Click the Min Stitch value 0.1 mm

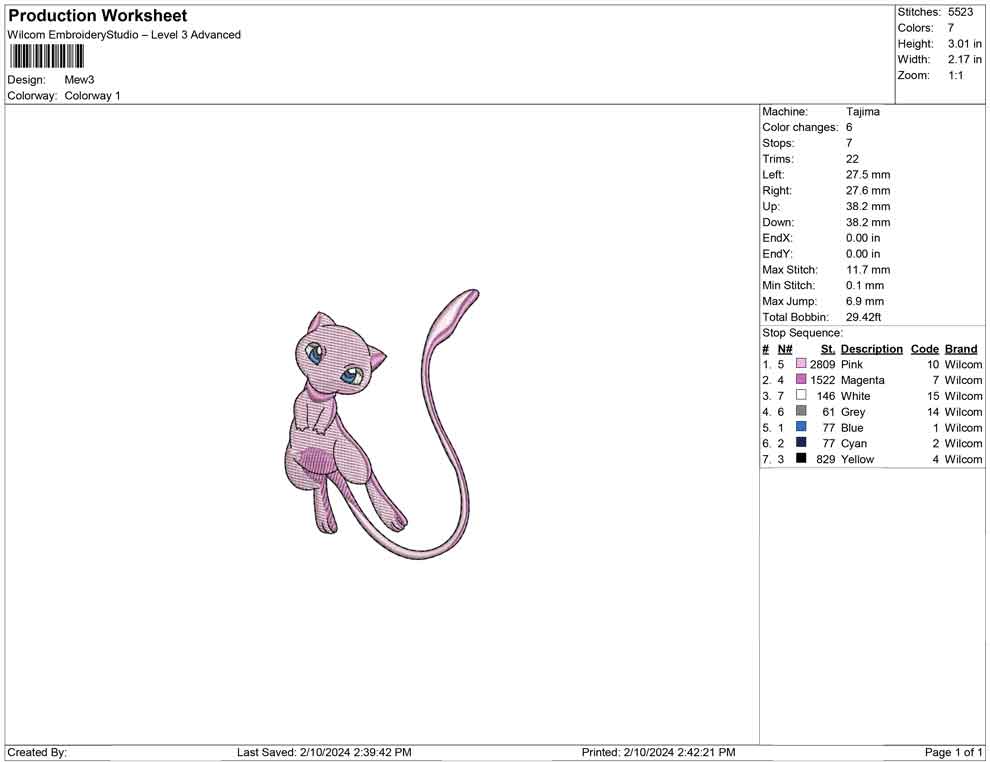tap(865, 285)
